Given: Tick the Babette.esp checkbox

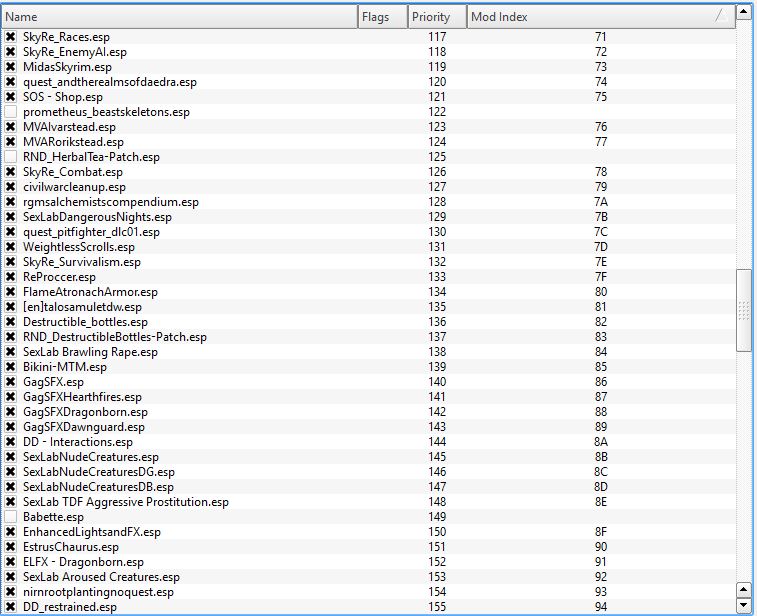Looking at the screenshot, I should click(x=11, y=517).
